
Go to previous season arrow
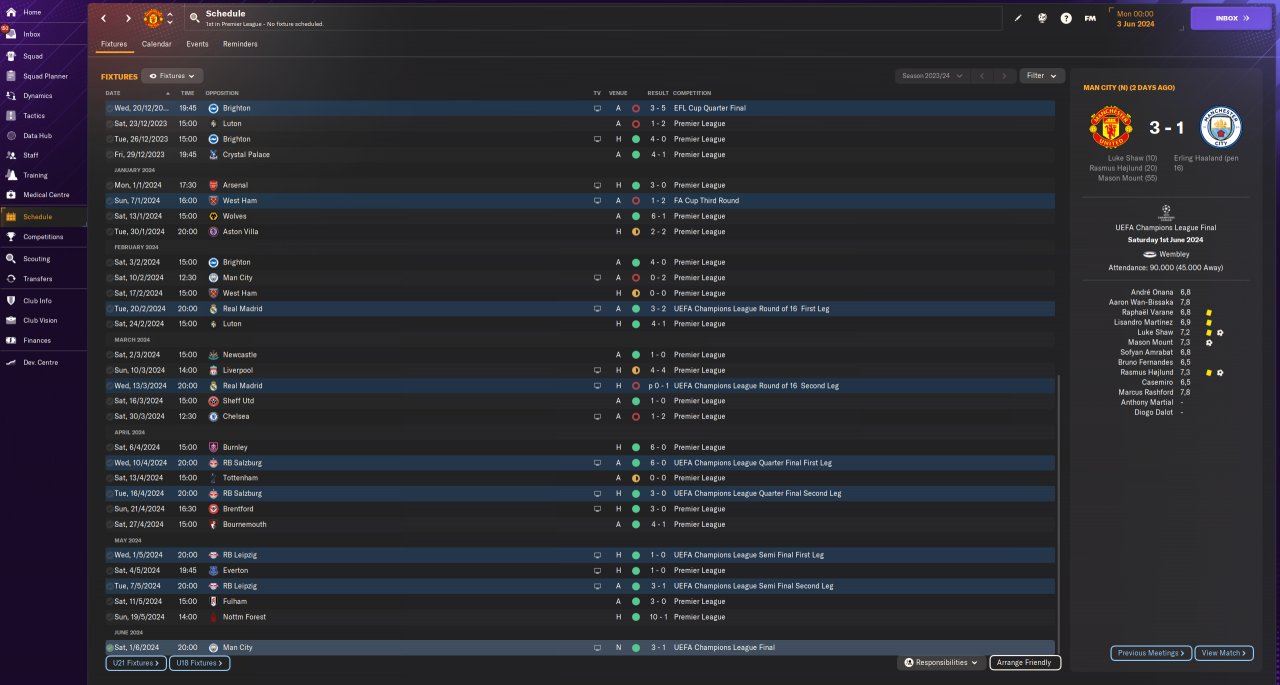coord(982,76)
